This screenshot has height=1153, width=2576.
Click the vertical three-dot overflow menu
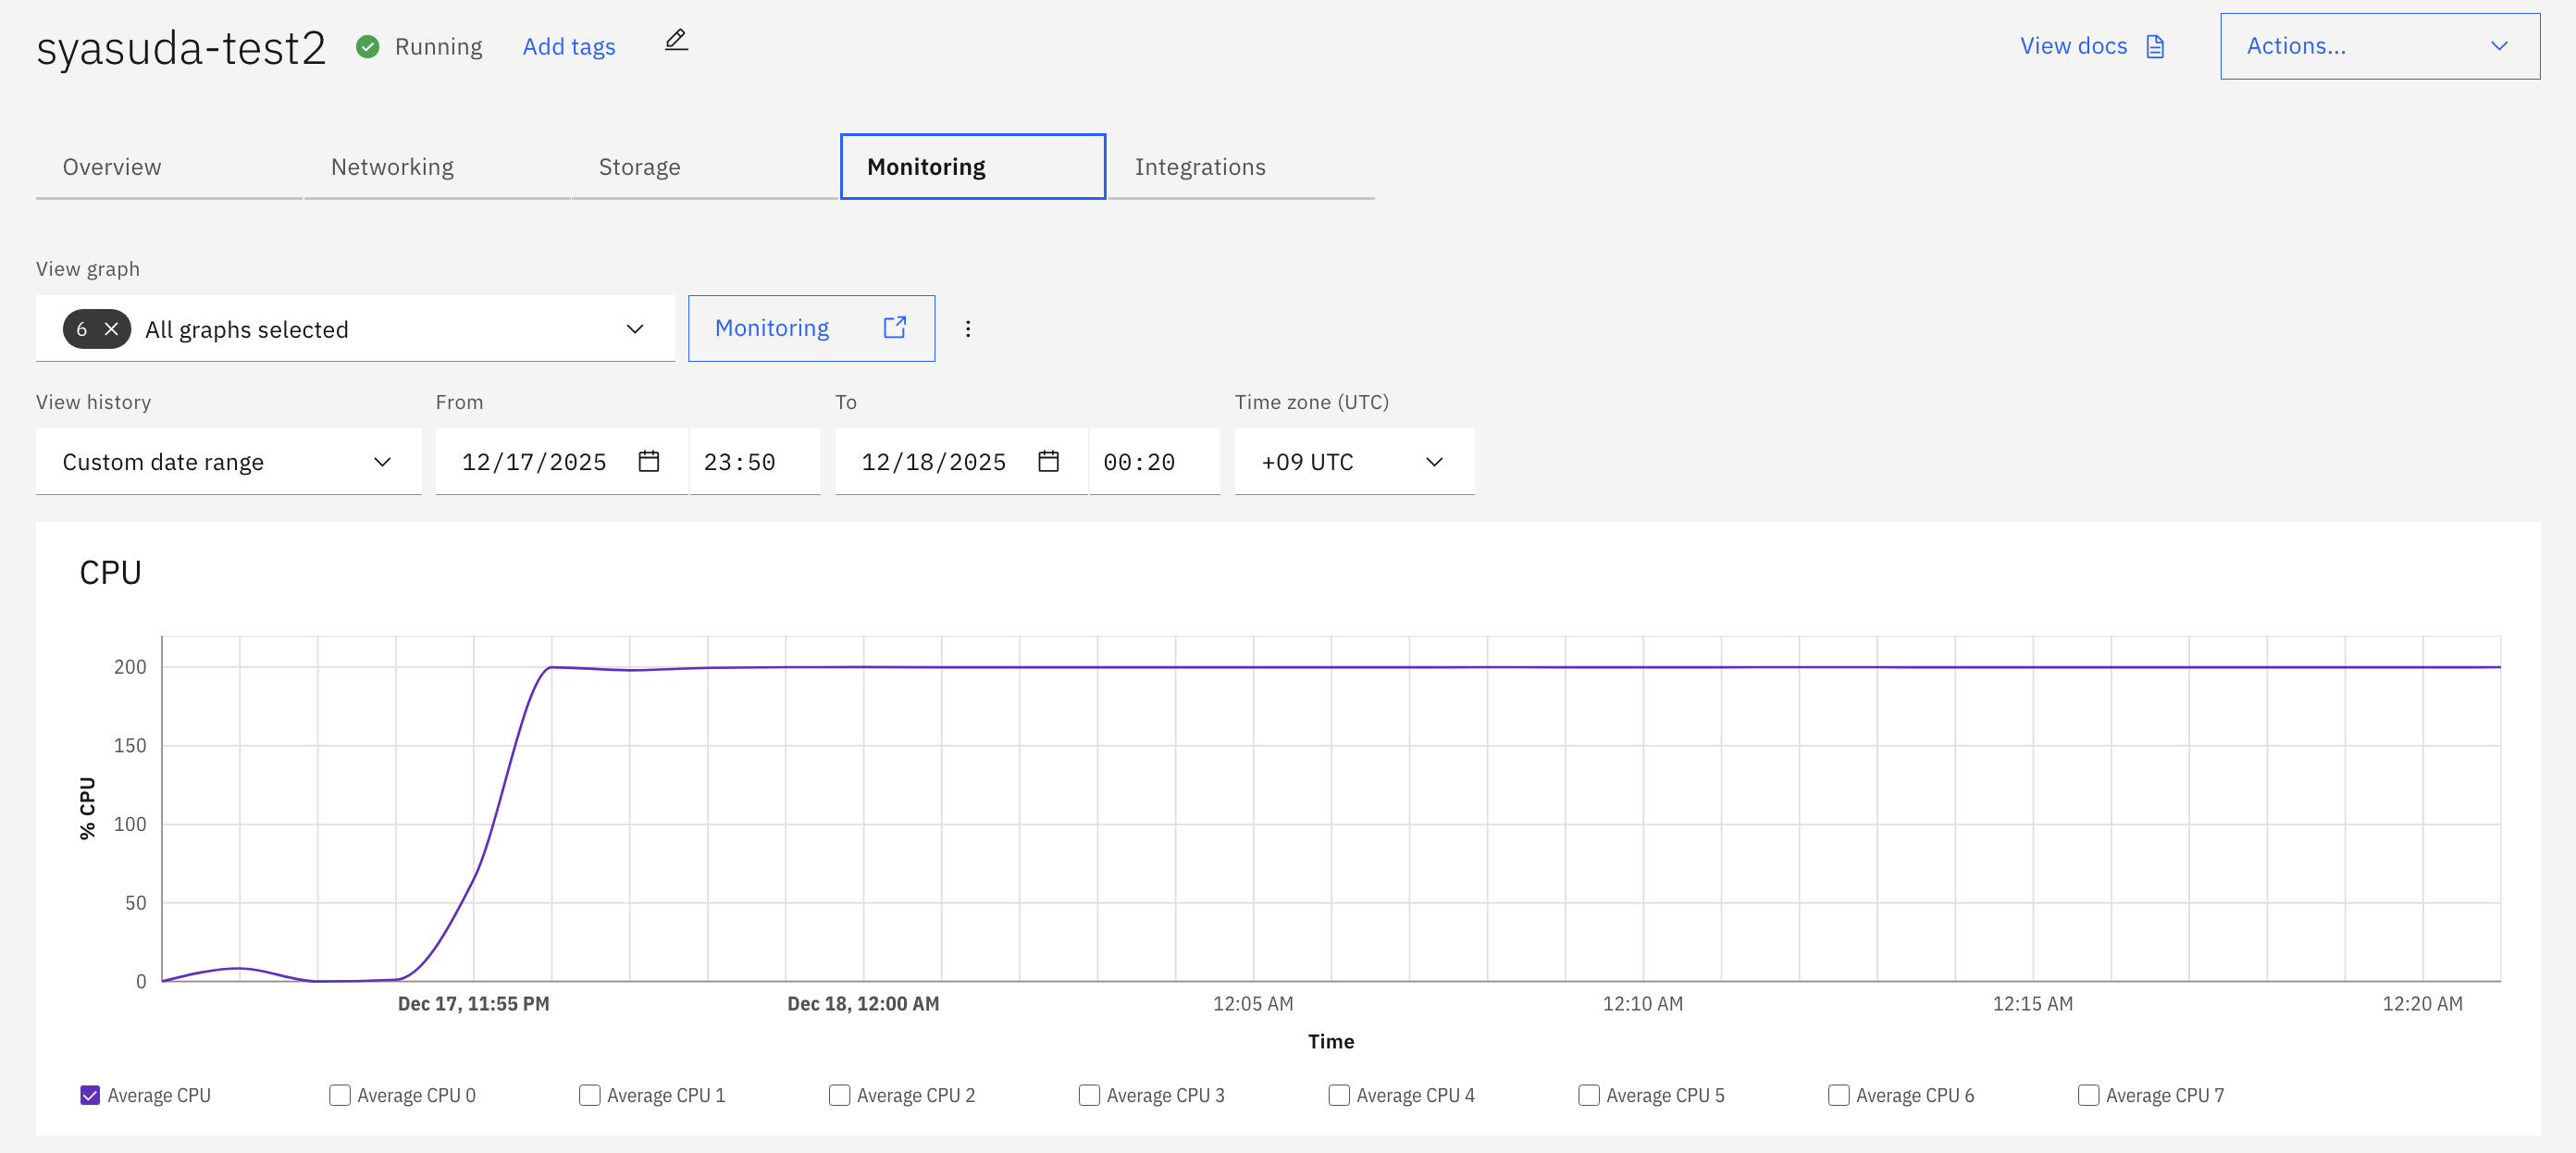point(967,329)
